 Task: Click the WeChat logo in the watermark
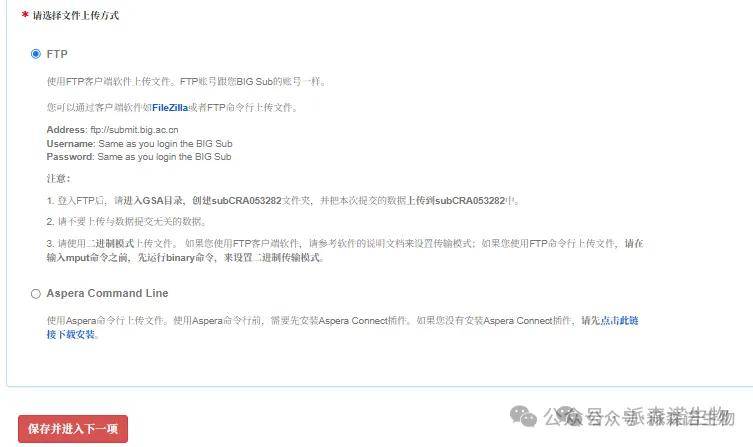[x=523, y=416]
